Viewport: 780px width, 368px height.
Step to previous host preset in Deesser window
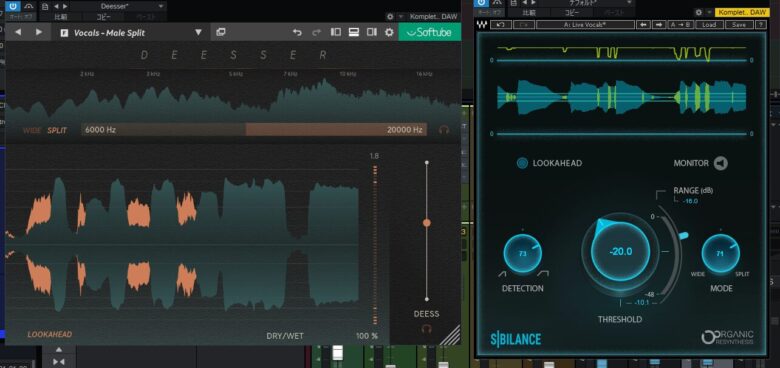coord(55,6)
